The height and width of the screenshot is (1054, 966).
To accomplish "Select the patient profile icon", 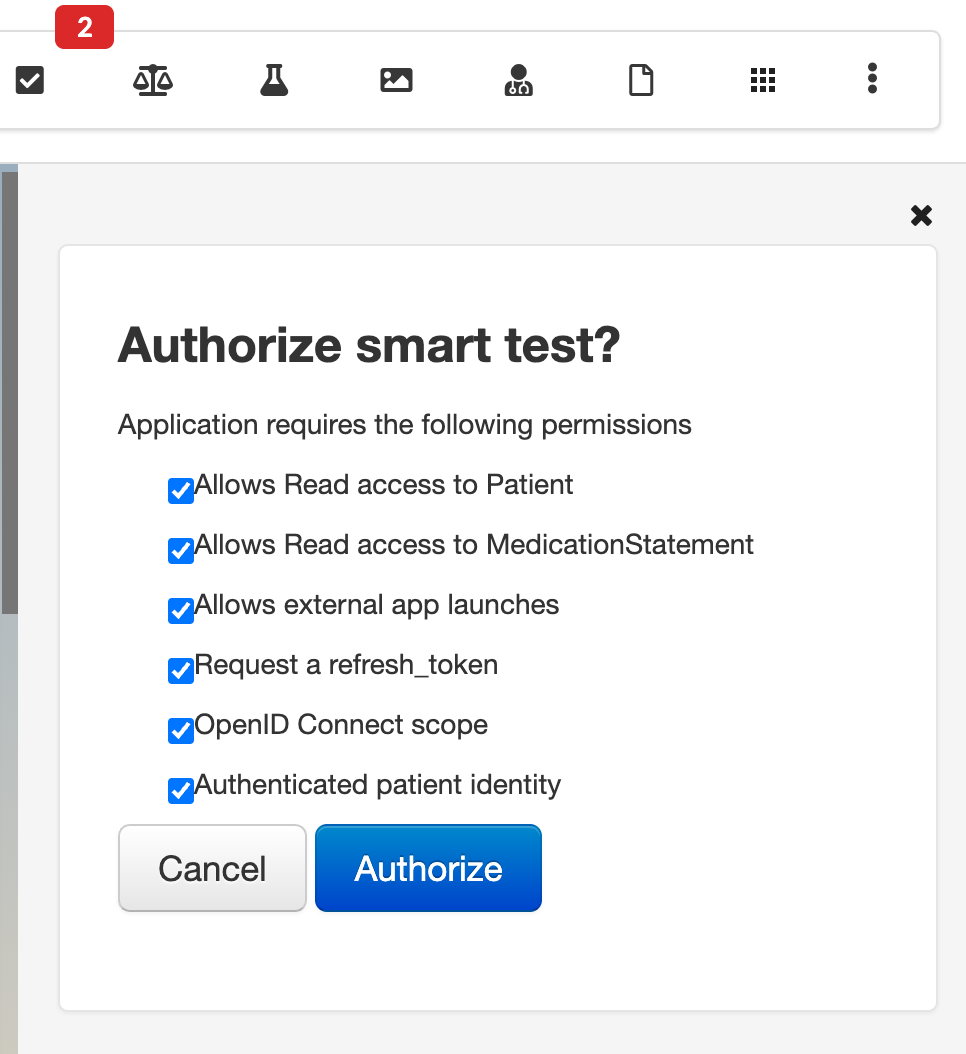I will pyautogui.click(x=518, y=80).
